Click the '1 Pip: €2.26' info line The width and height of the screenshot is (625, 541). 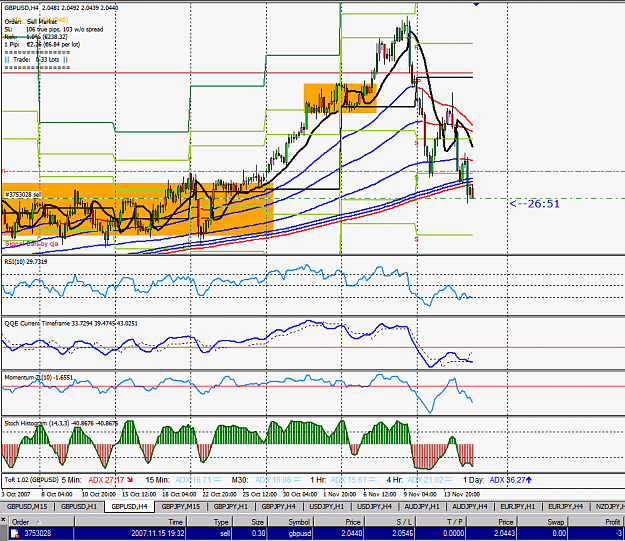42,44
